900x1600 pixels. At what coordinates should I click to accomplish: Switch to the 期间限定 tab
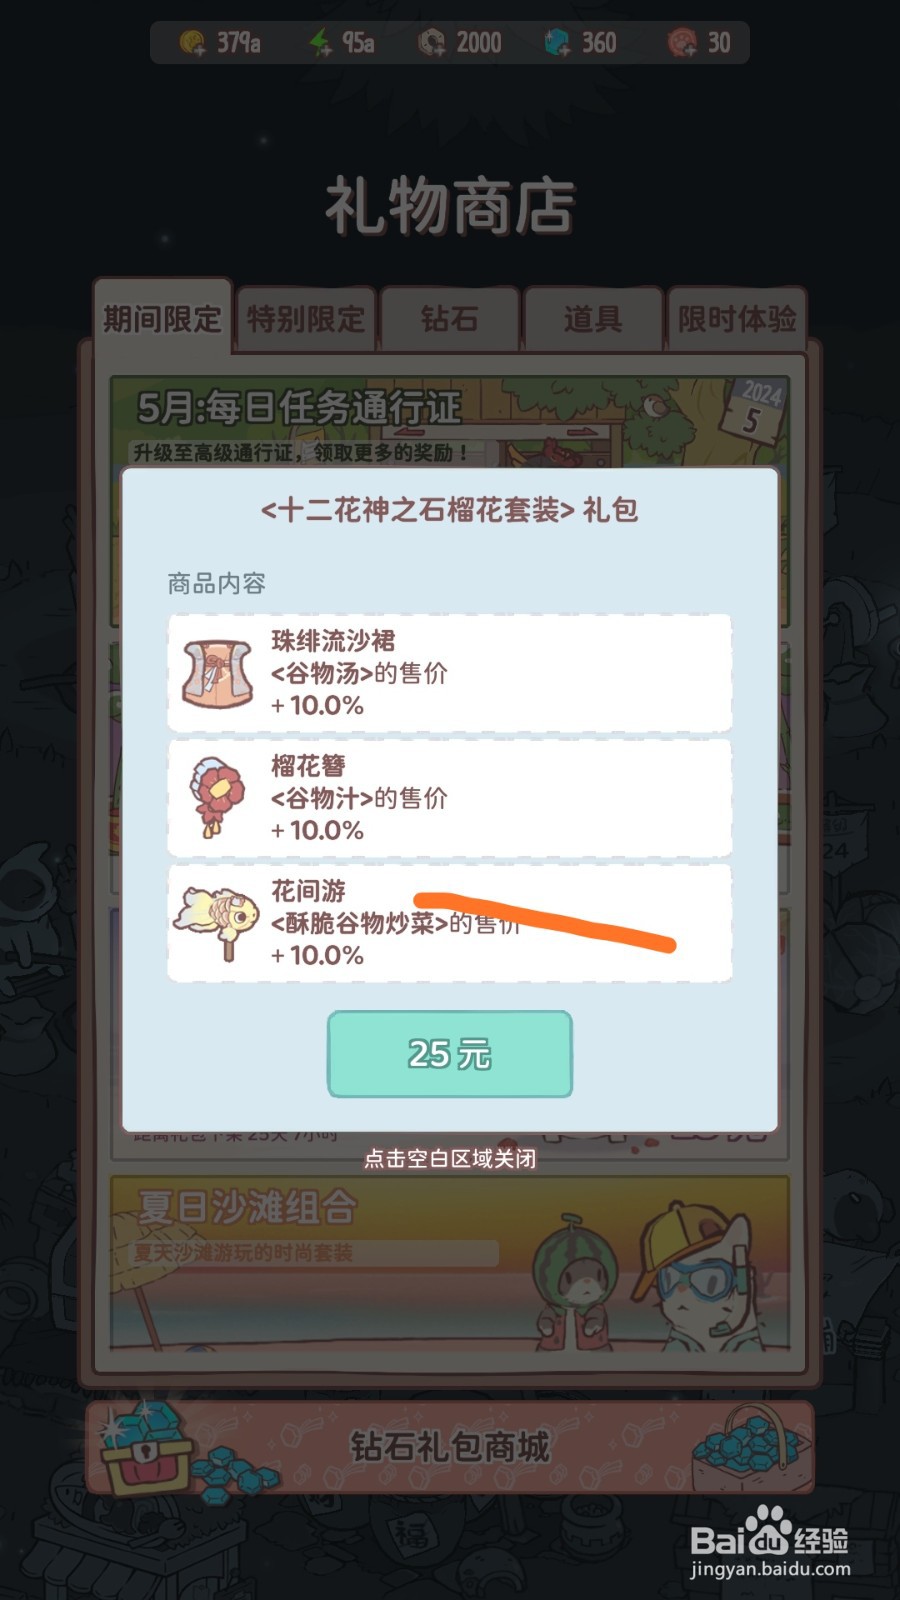point(162,319)
